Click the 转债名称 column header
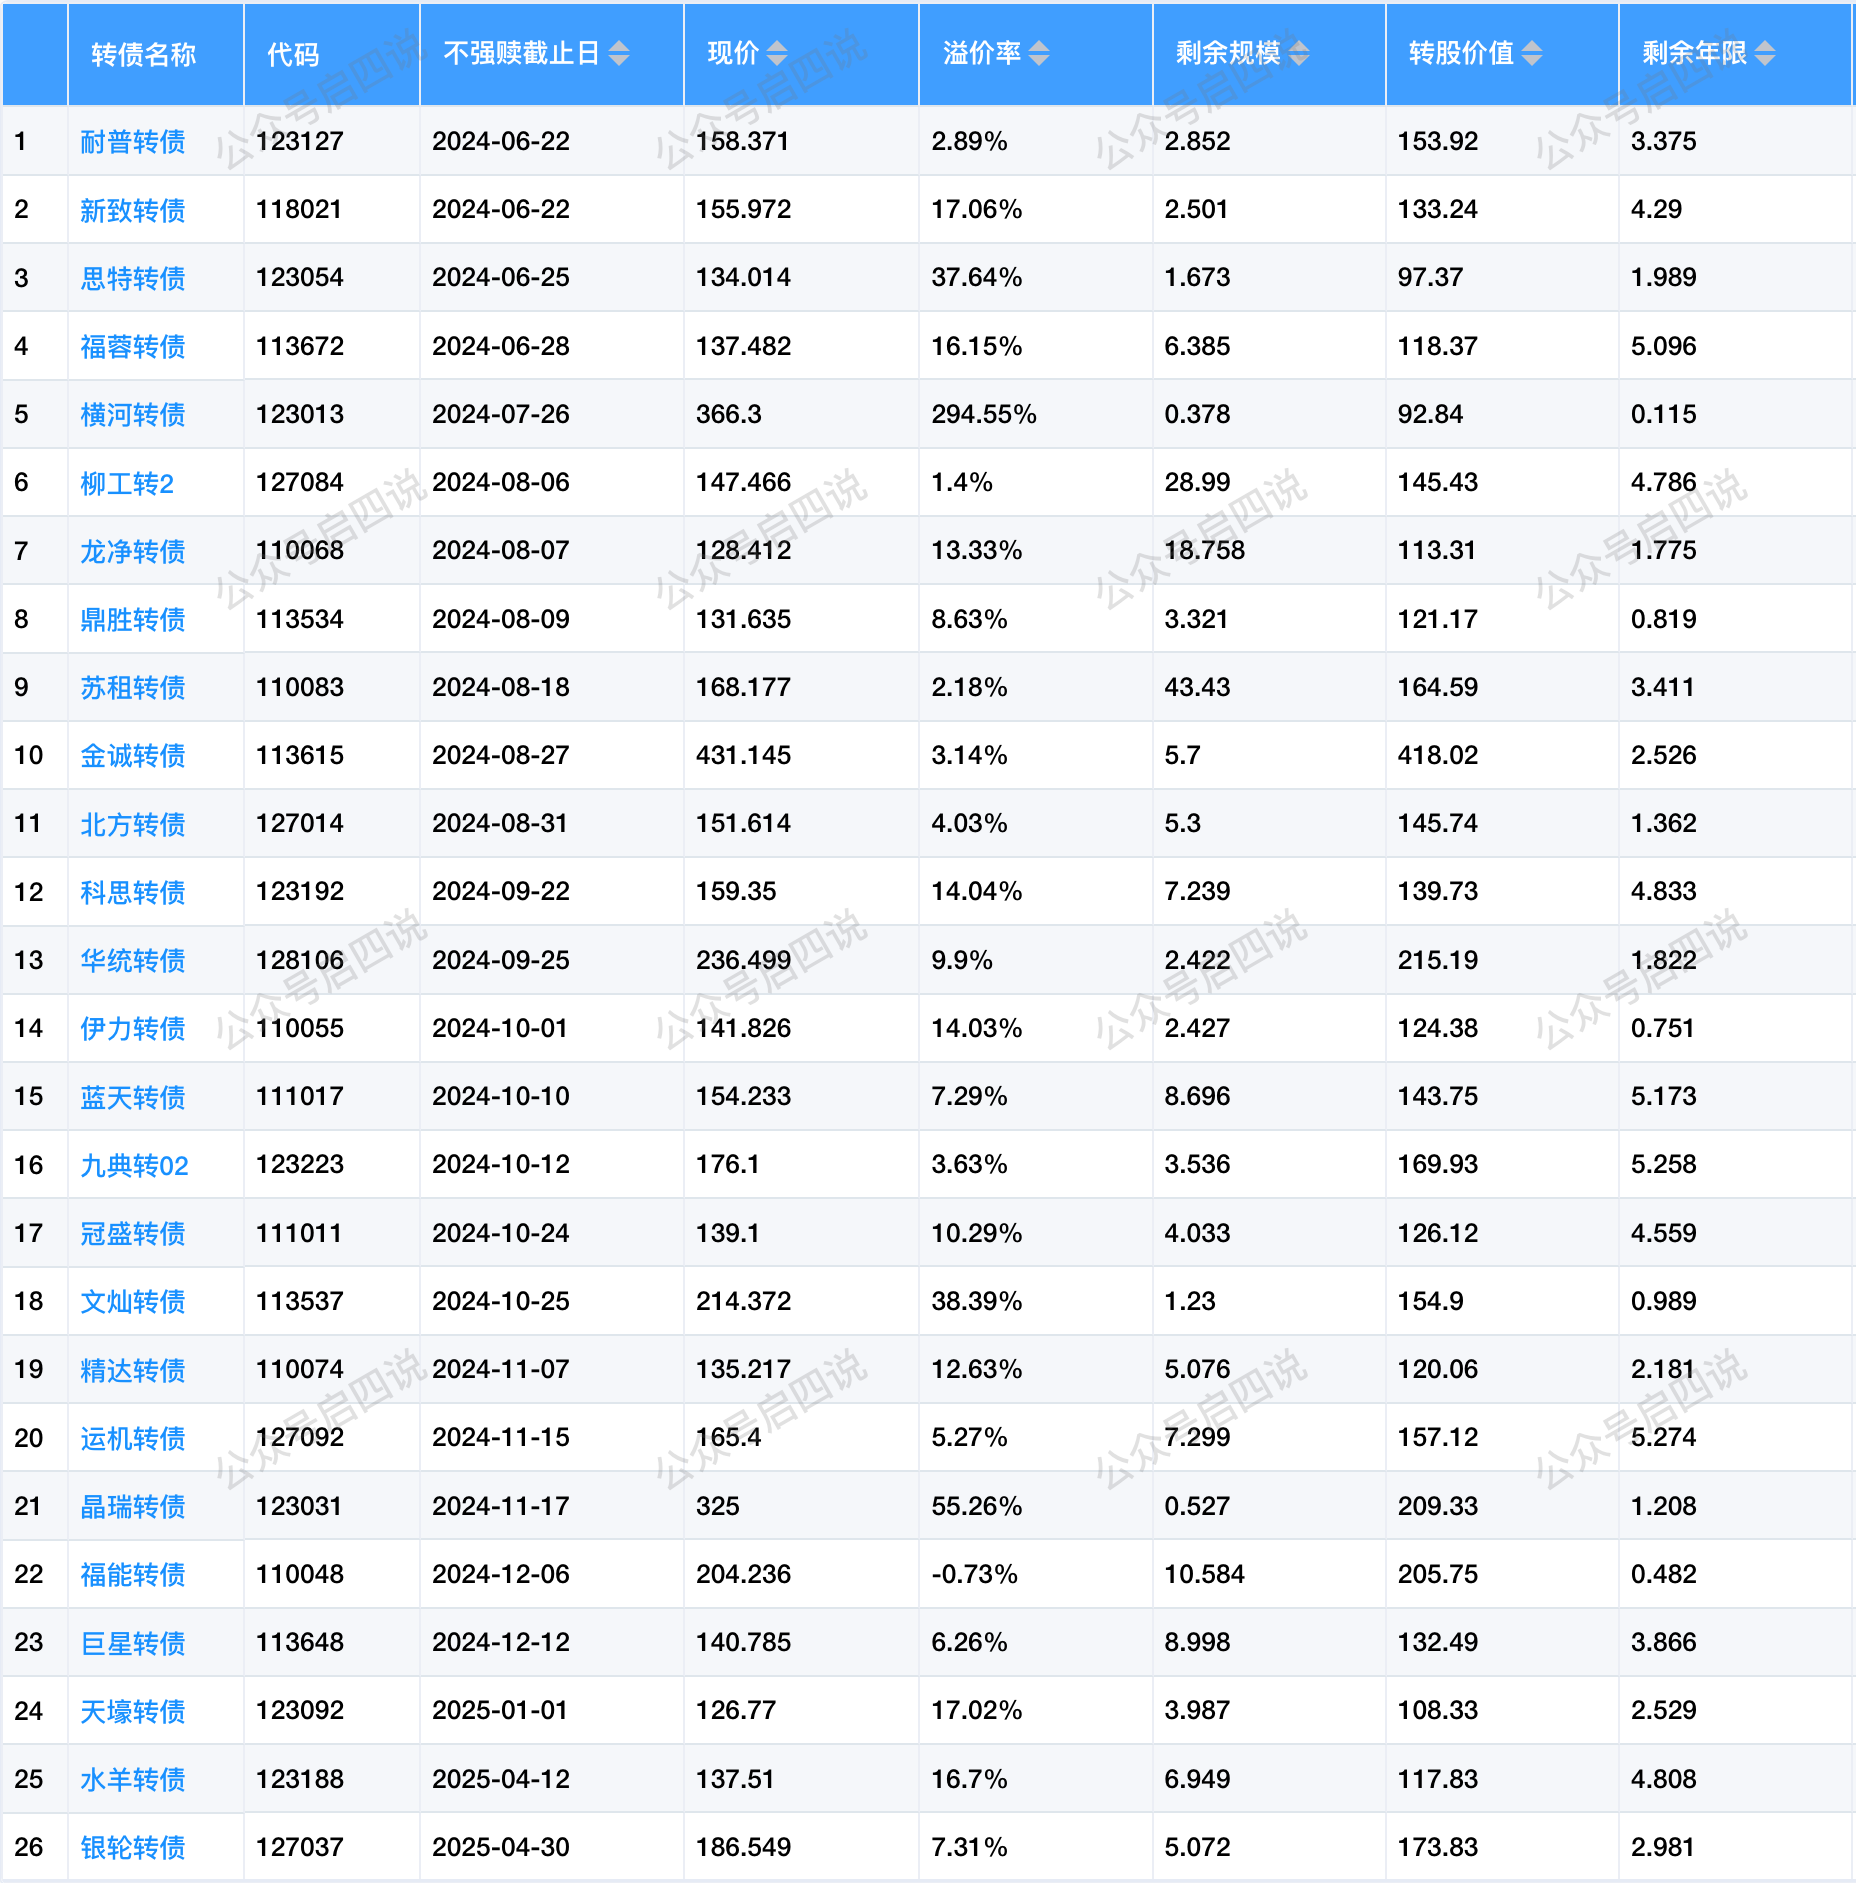 point(143,55)
